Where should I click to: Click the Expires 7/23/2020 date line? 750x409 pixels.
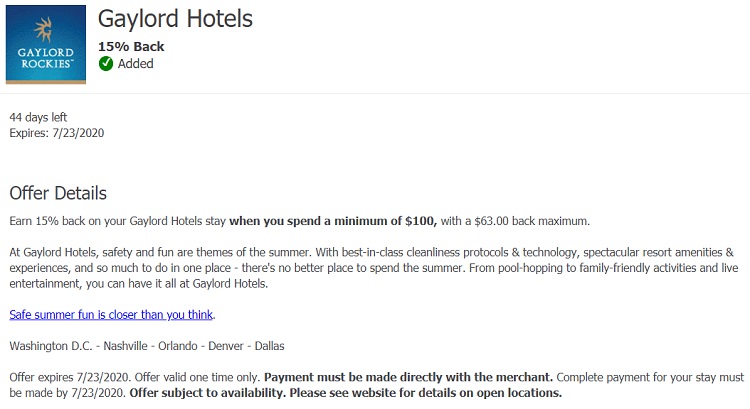(x=56, y=133)
